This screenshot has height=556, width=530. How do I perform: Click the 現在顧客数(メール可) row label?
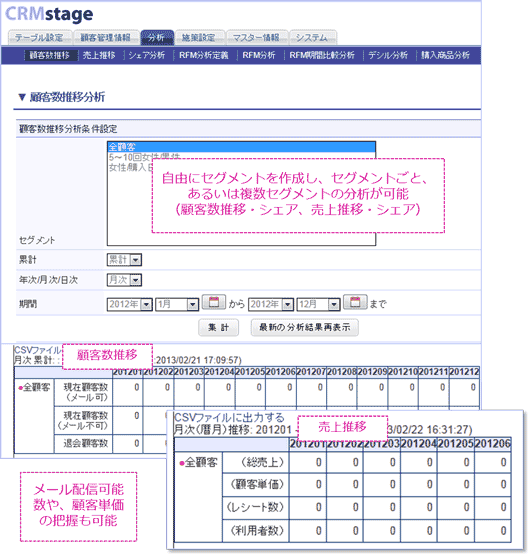84,392
